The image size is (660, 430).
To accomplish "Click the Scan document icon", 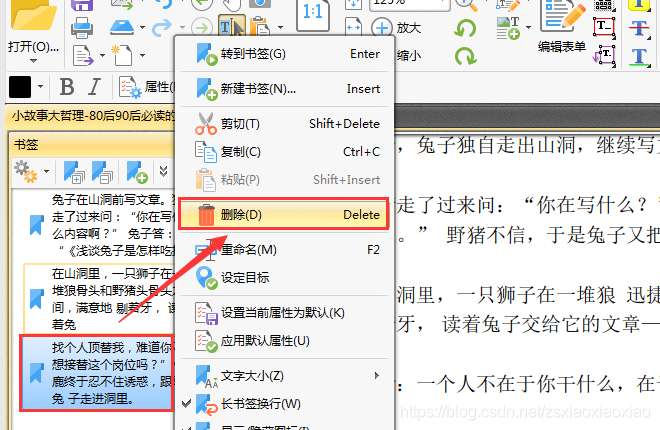I will (122, 28).
